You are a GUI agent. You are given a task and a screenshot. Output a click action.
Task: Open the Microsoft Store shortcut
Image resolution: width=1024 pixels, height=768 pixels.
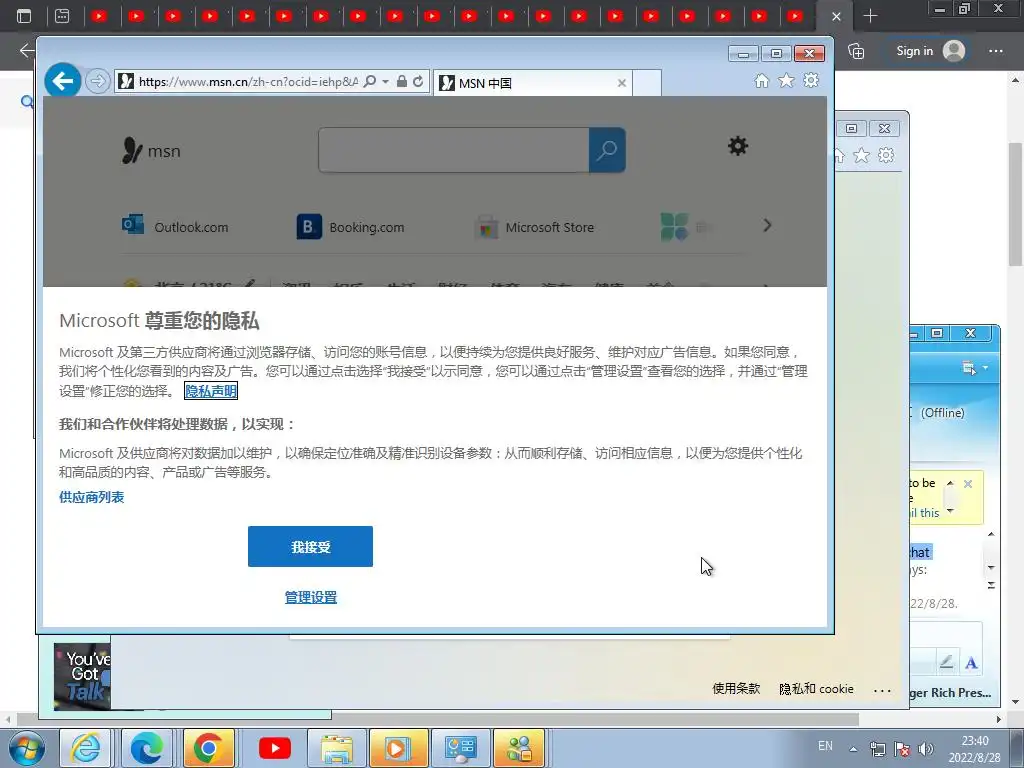point(534,227)
